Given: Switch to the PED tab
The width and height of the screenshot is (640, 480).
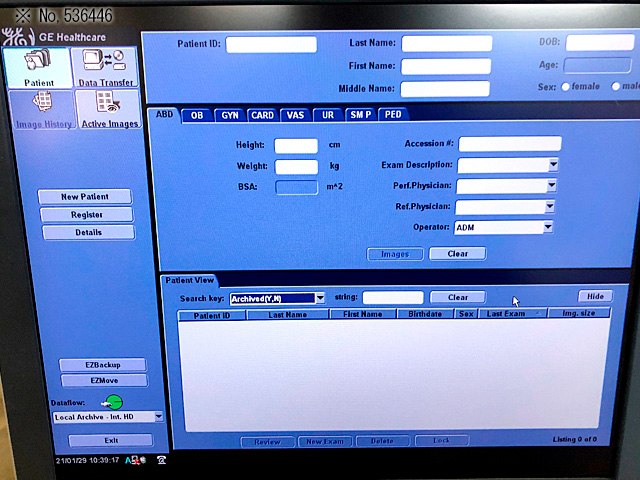Looking at the screenshot, I should tap(393, 115).
